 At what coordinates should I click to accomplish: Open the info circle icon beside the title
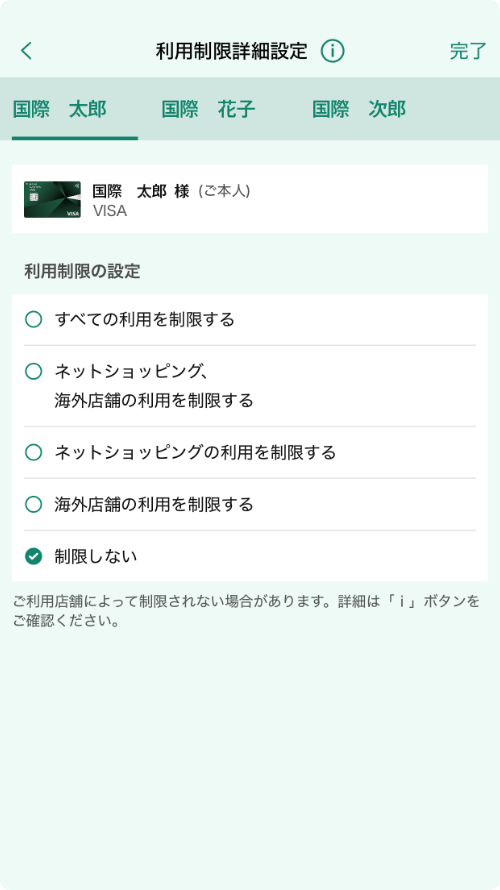point(333,51)
